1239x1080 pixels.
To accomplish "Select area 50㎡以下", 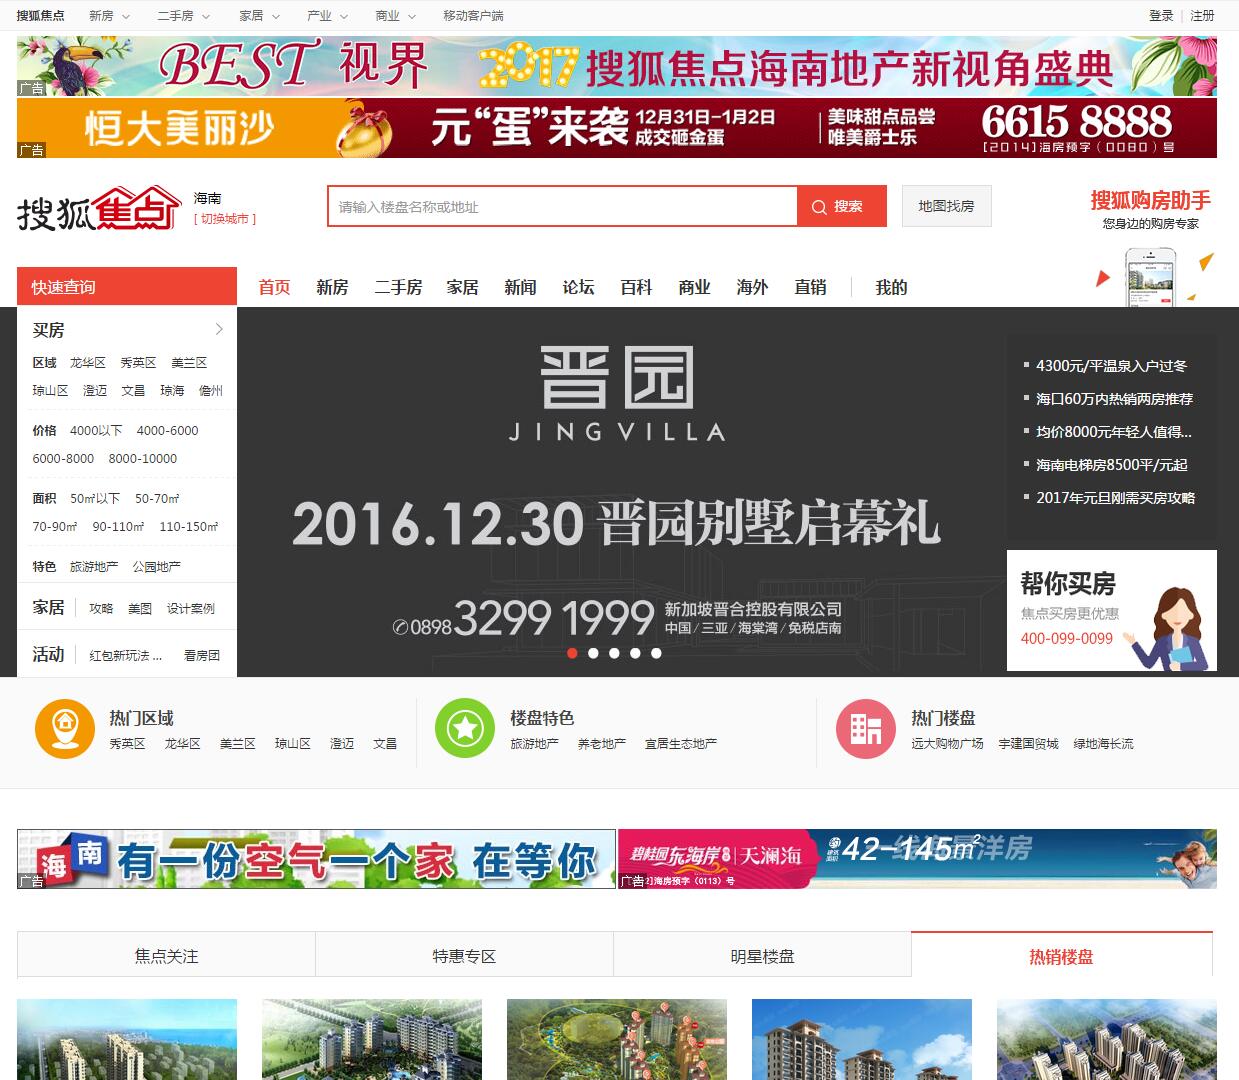I will click(95, 498).
